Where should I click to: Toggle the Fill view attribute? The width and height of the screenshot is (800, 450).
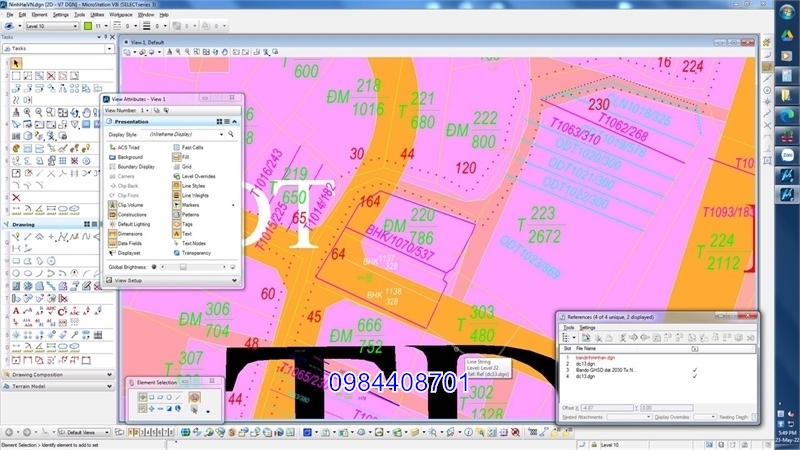coord(175,157)
